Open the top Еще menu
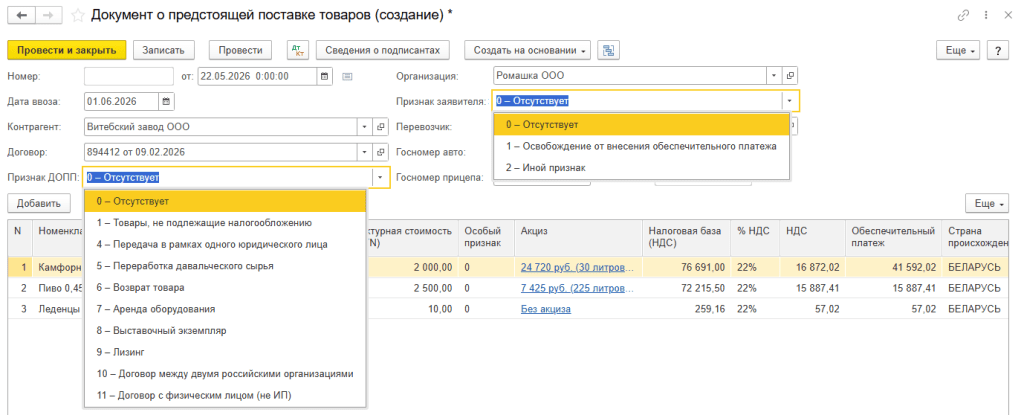 click(x=958, y=50)
